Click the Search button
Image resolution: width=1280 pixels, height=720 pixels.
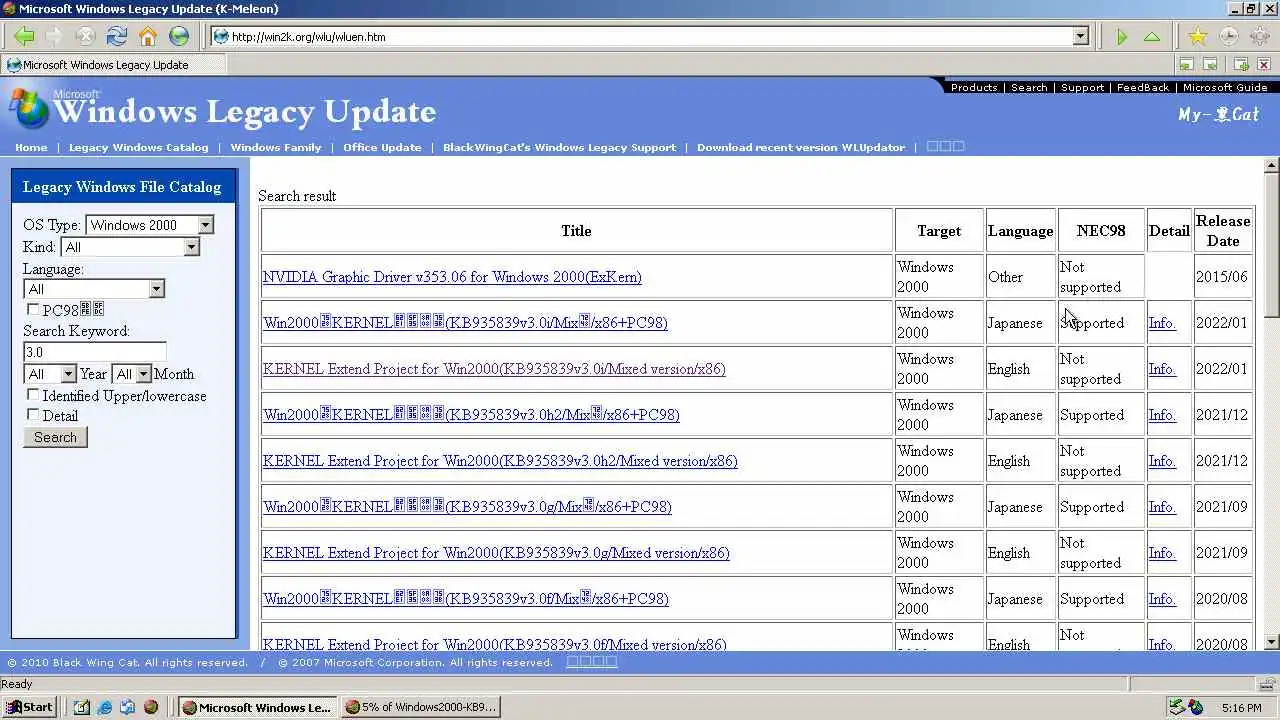(x=55, y=437)
